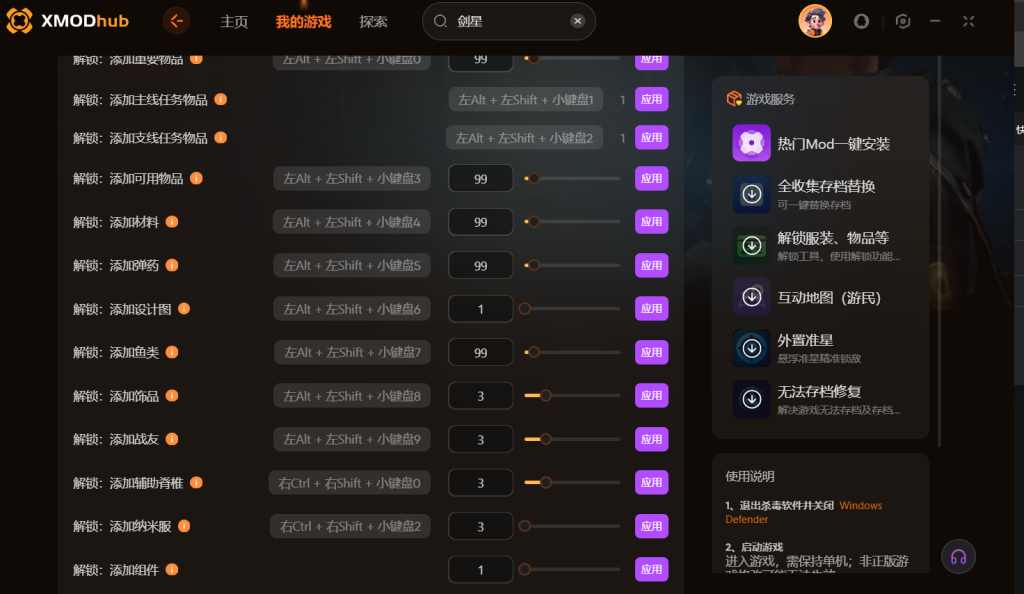Click the 添加纳米服 slider handle
This screenshot has height=594, width=1024.
524,526
